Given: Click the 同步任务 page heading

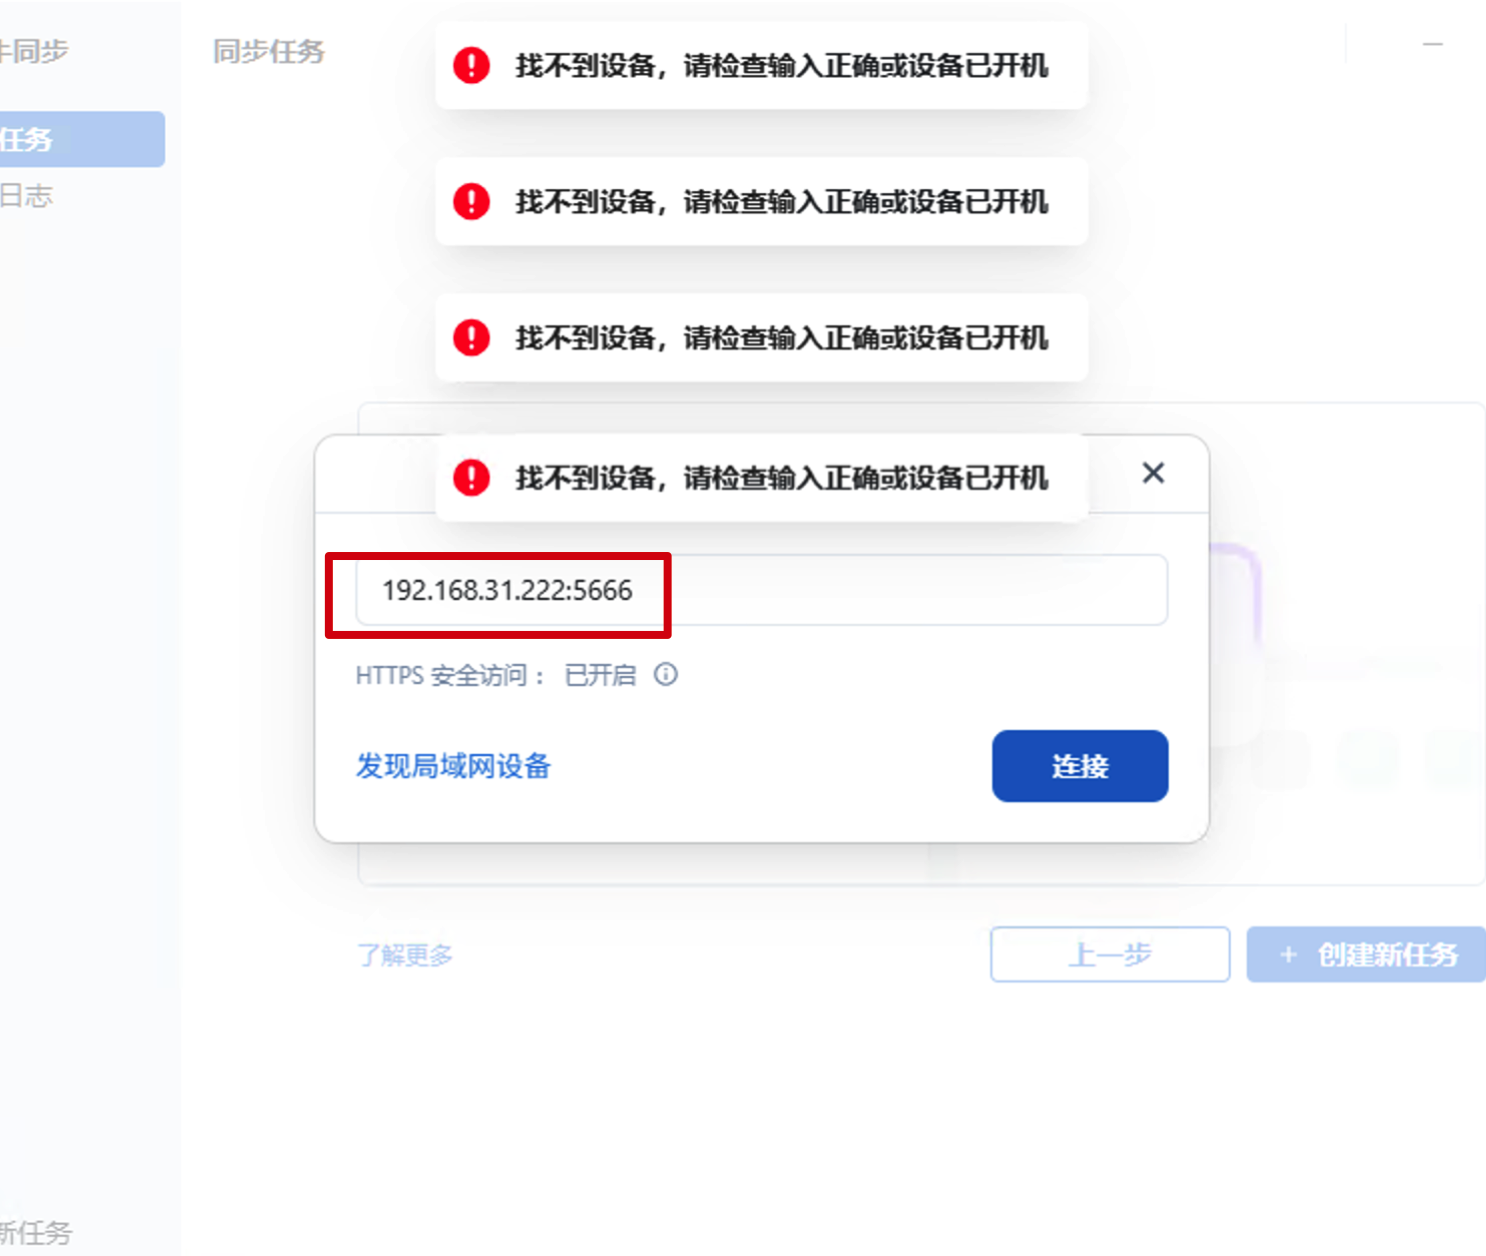Looking at the screenshot, I should point(269,51).
